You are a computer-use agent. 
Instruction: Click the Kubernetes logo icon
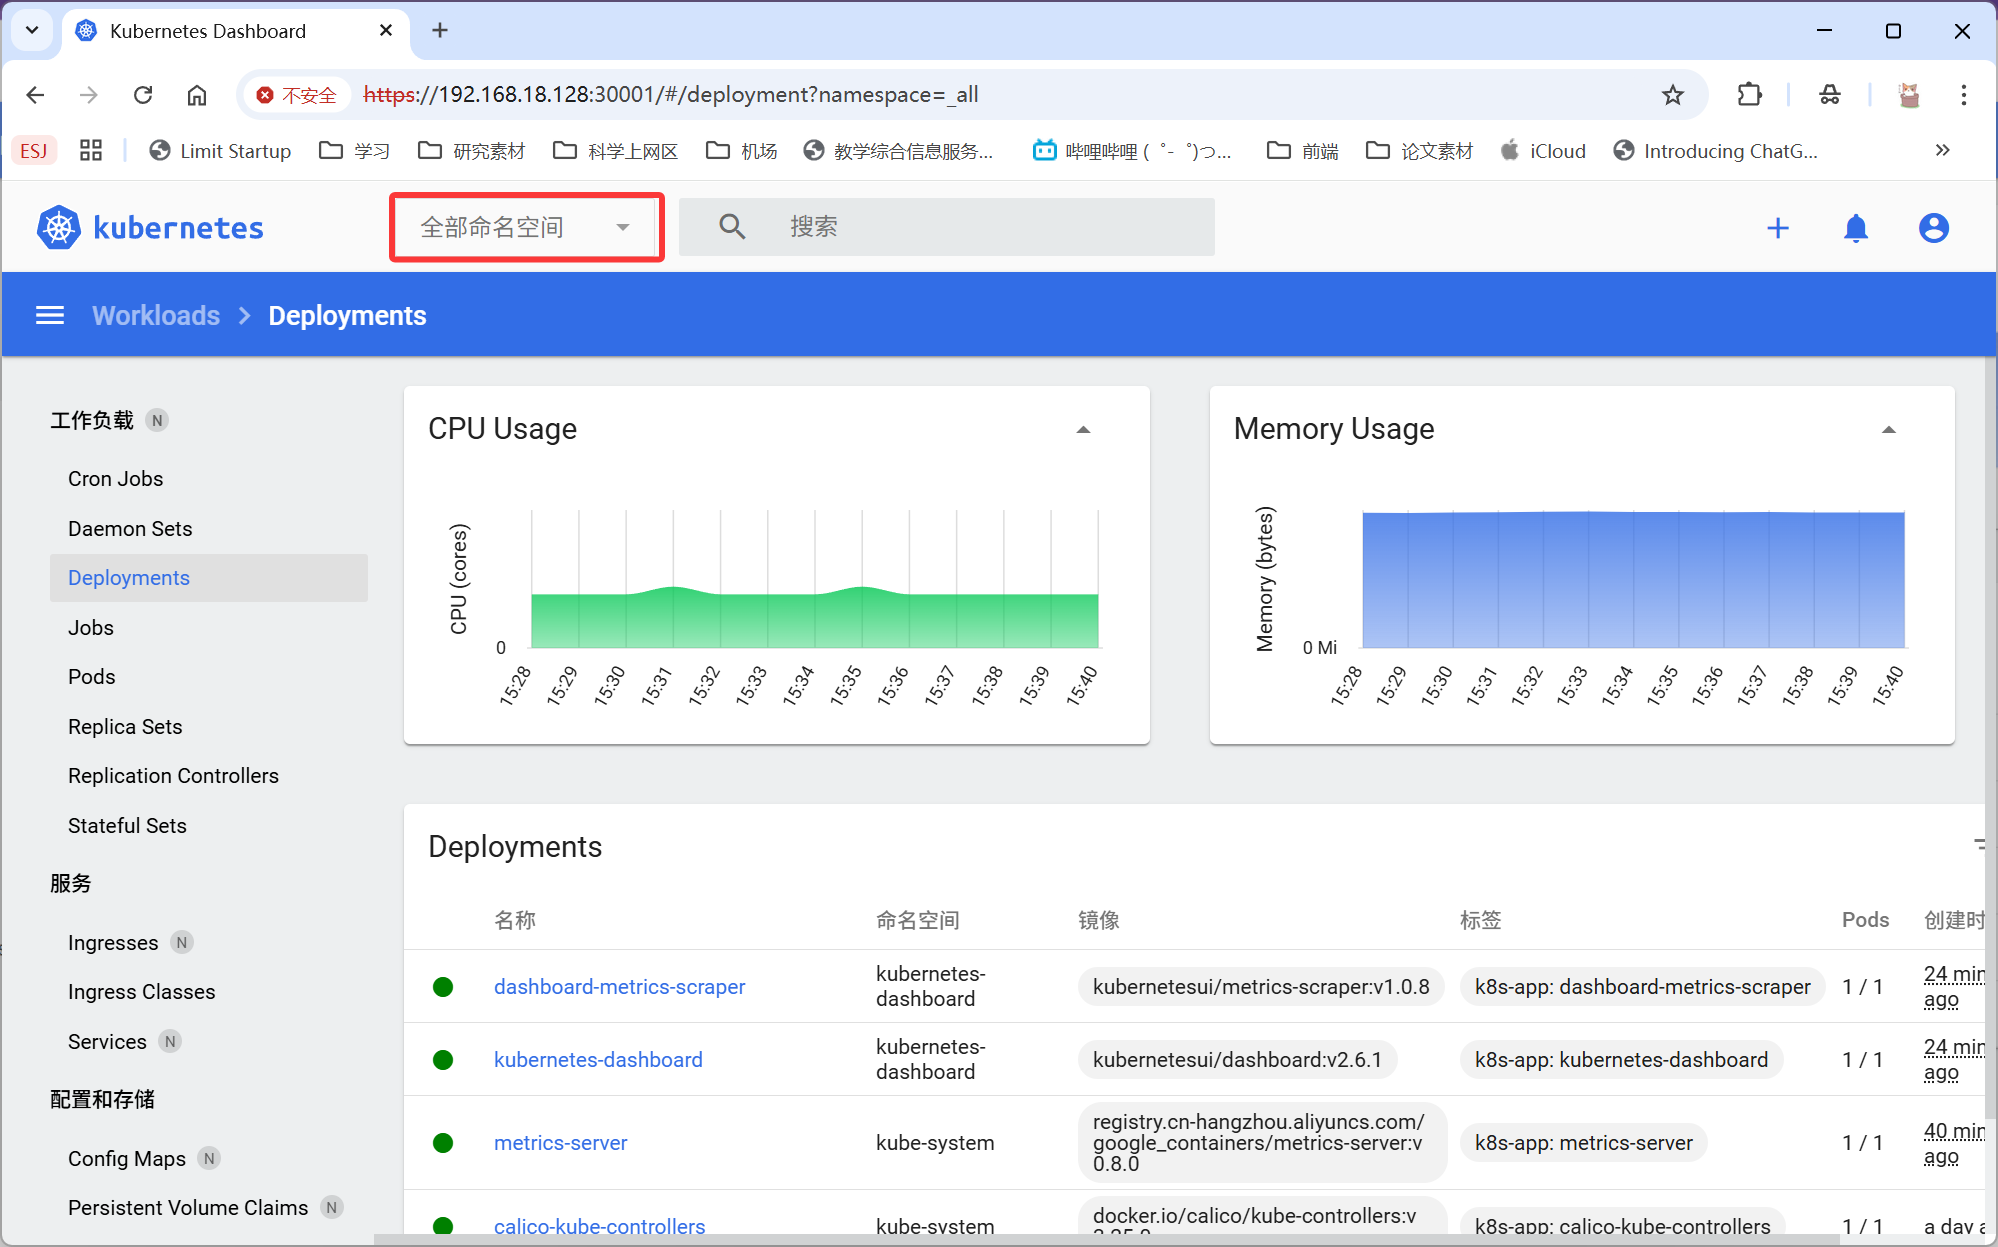coord(59,228)
